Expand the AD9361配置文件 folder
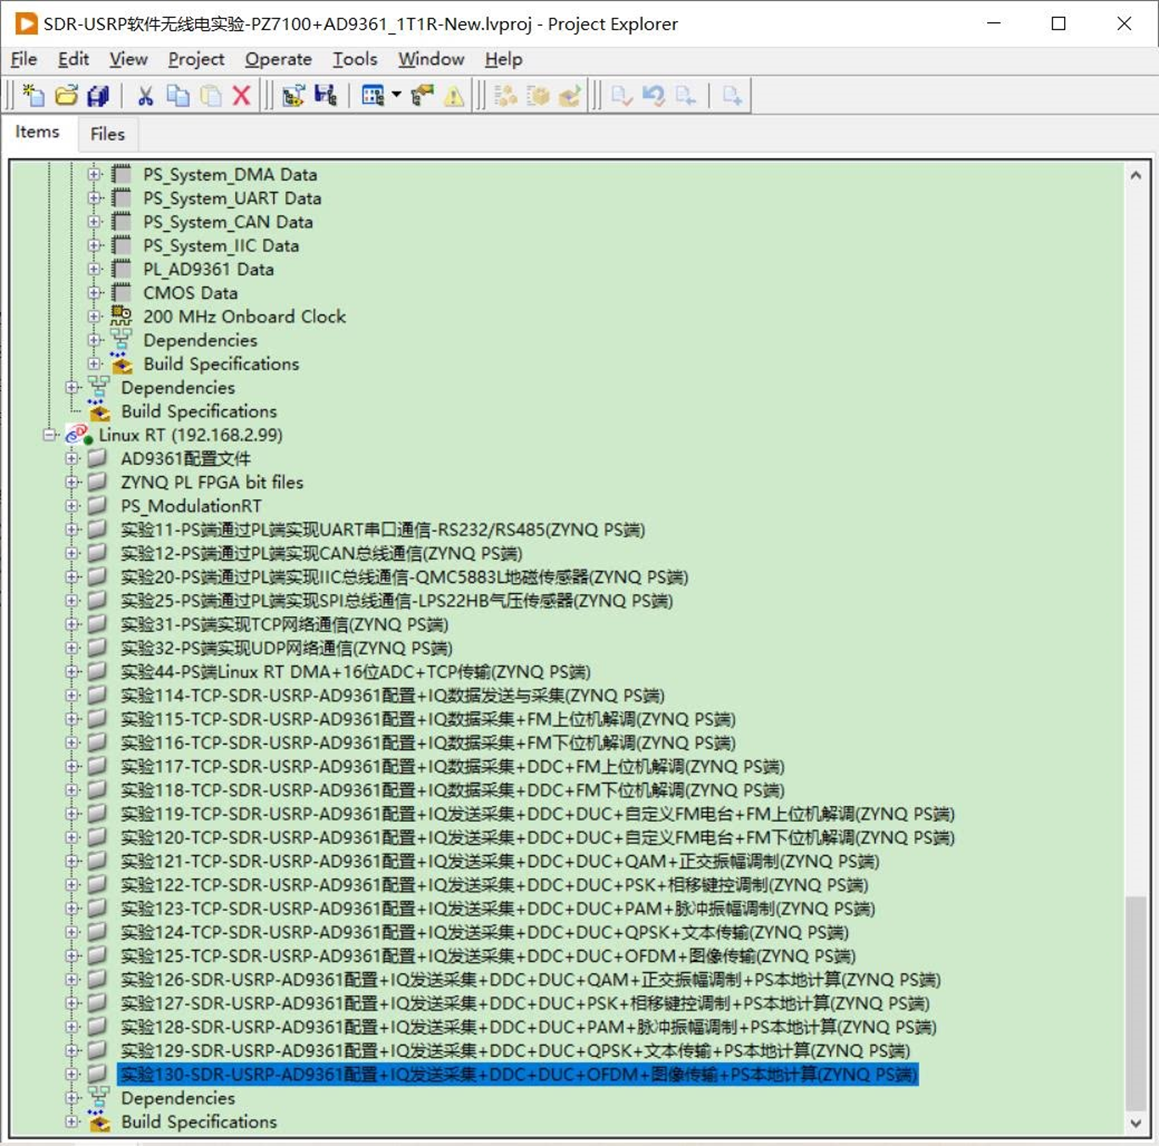Image resolution: width=1159 pixels, height=1146 pixels. [72, 458]
